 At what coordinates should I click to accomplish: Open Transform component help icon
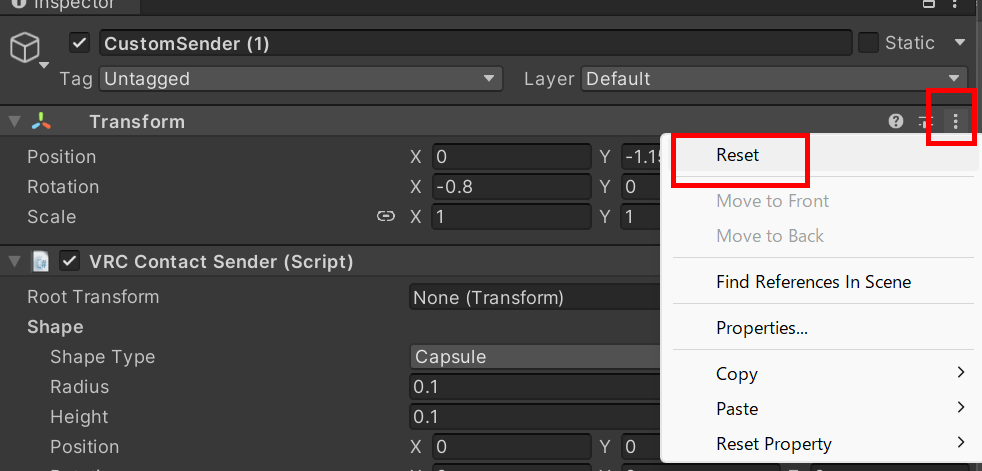[896, 122]
